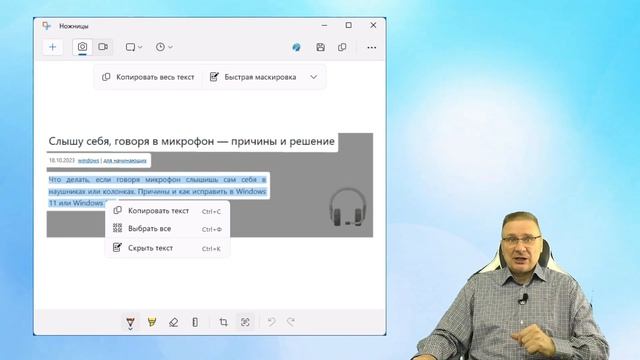Close the Ножницы window
640x360 pixels.
(x=373, y=25)
